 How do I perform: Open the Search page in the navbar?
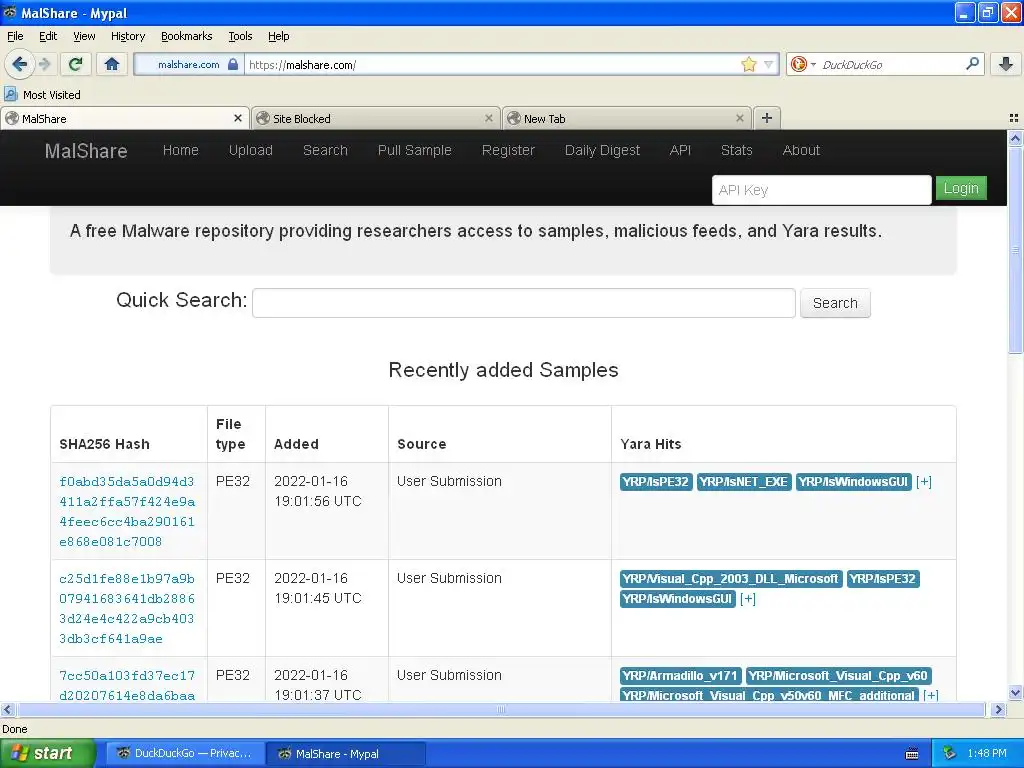(325, 150)
